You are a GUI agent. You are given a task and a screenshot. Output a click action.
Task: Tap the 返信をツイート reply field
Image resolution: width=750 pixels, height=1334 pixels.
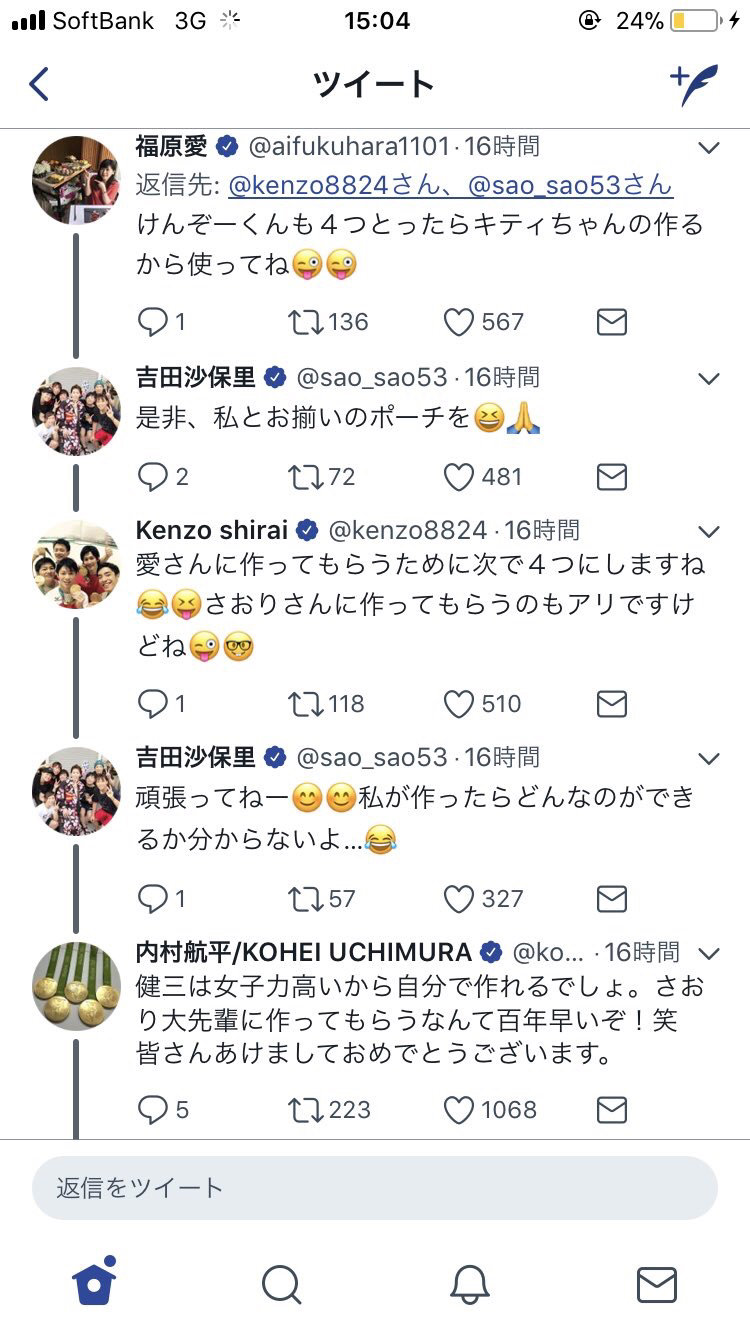point(375,1188)
